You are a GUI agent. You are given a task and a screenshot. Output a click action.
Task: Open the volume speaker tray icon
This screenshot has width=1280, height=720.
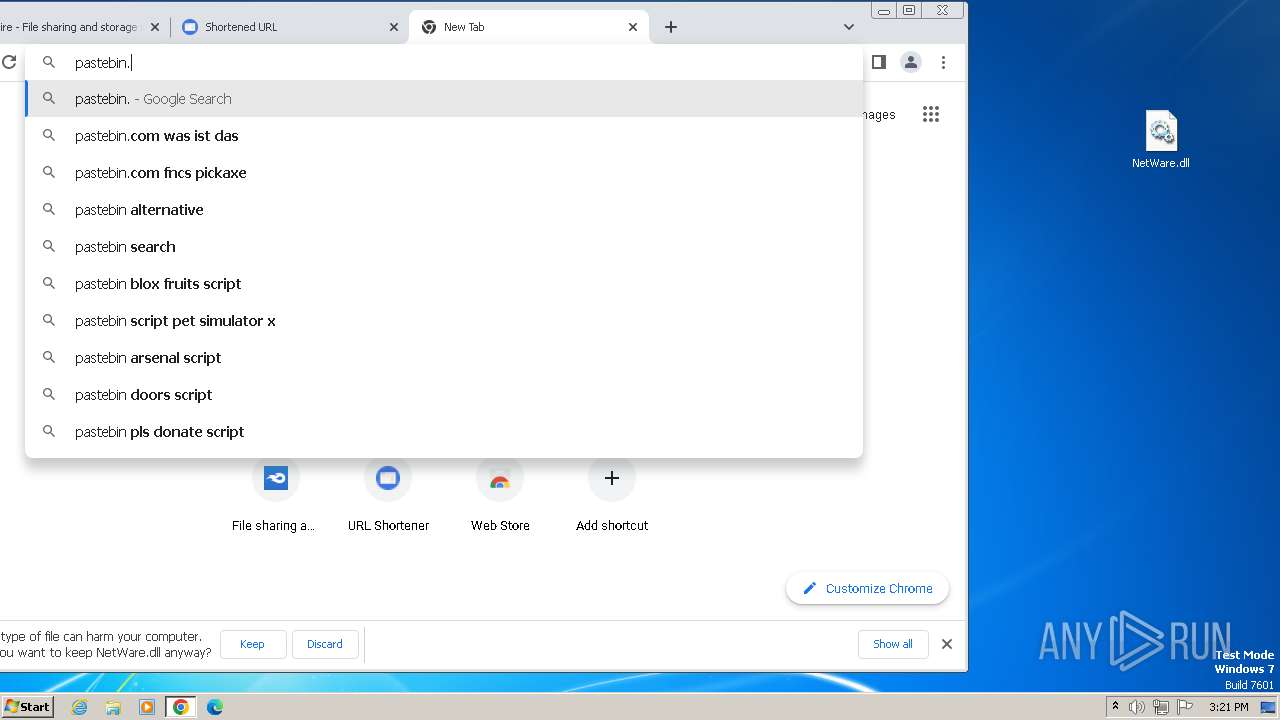point(1137,707)
